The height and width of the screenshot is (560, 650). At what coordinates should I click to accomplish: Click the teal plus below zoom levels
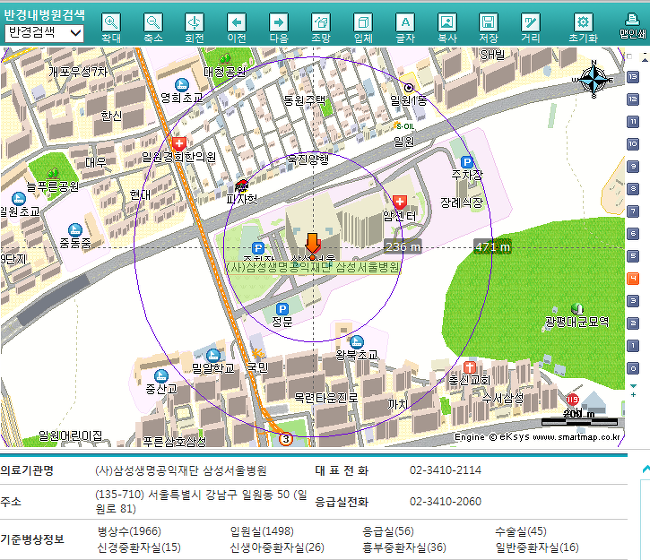pos(633,395)
